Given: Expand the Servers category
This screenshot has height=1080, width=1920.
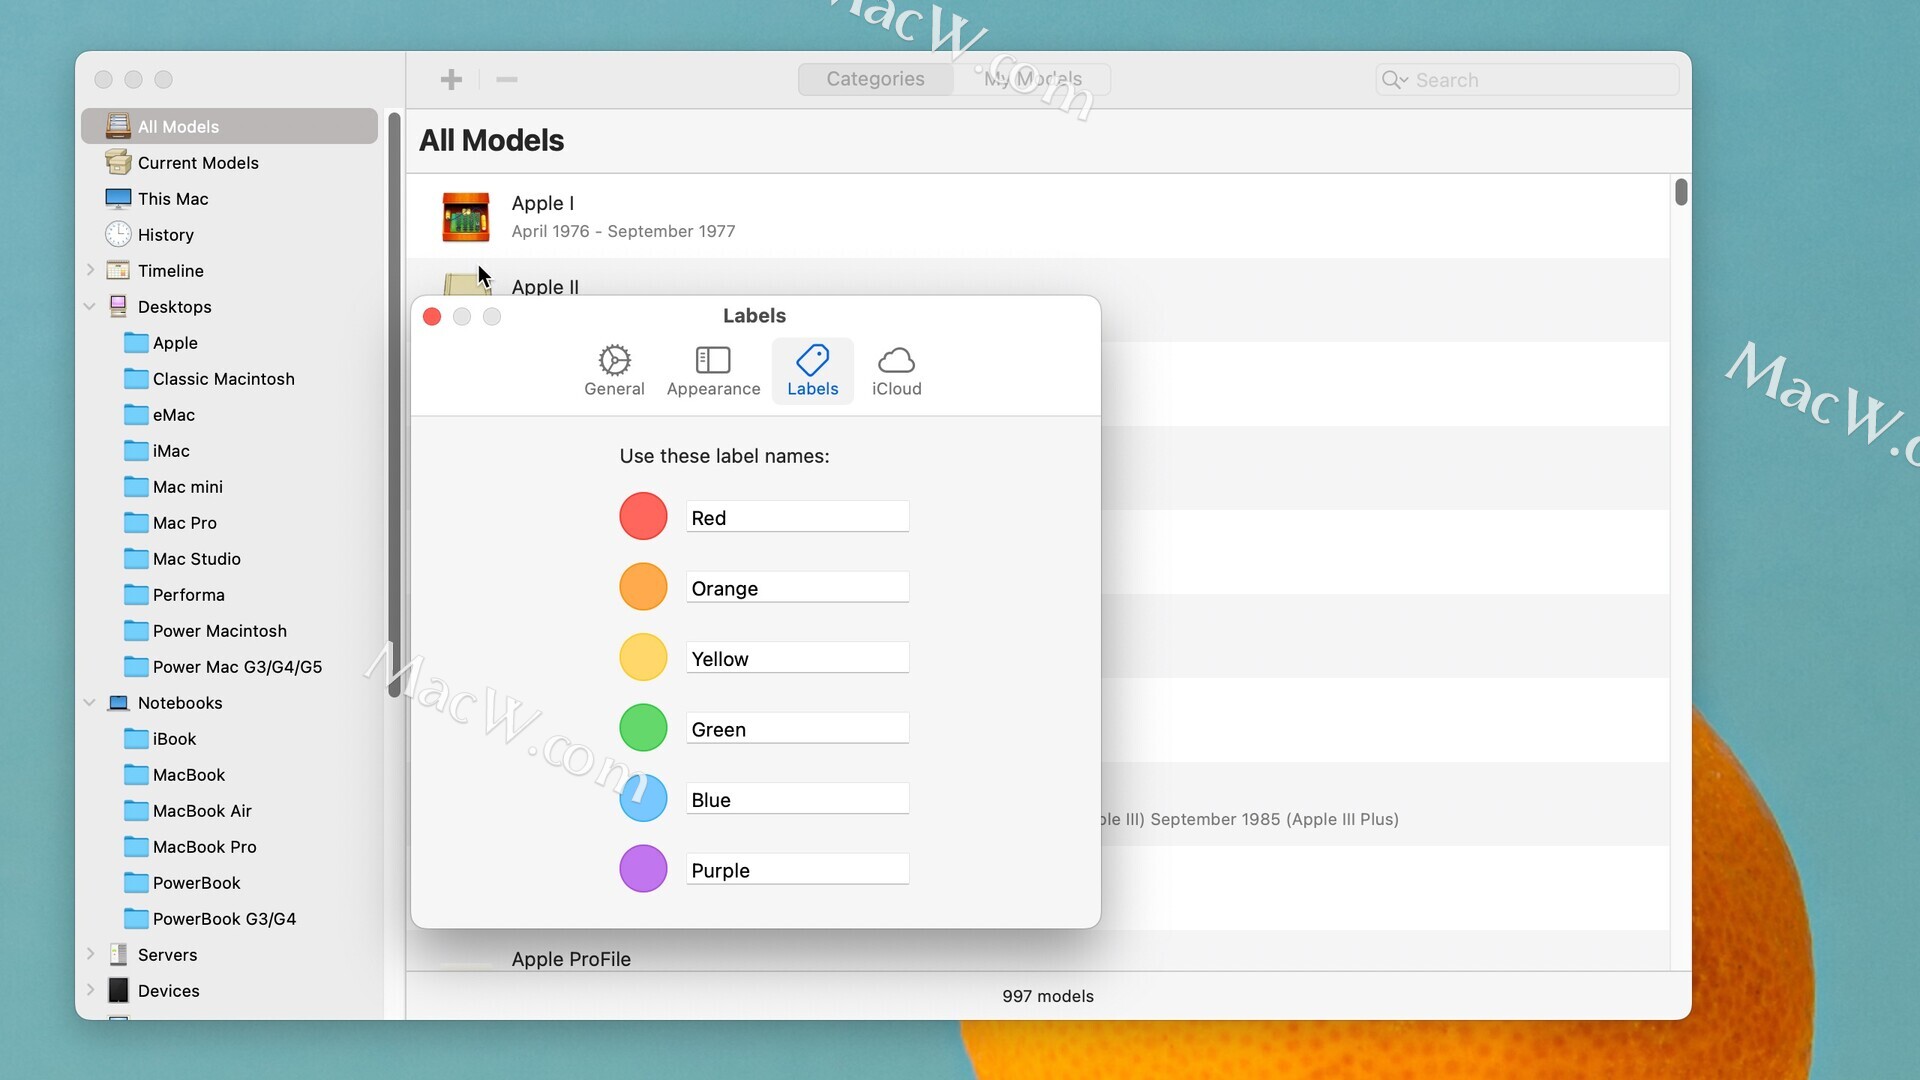Looking at the screenshot, I should [90, 954].
